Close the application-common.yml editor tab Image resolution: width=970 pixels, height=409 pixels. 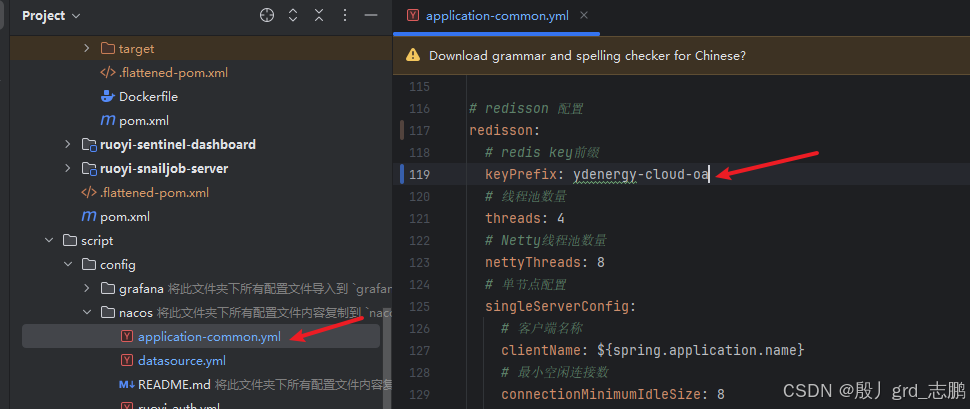tap(585, 15)
